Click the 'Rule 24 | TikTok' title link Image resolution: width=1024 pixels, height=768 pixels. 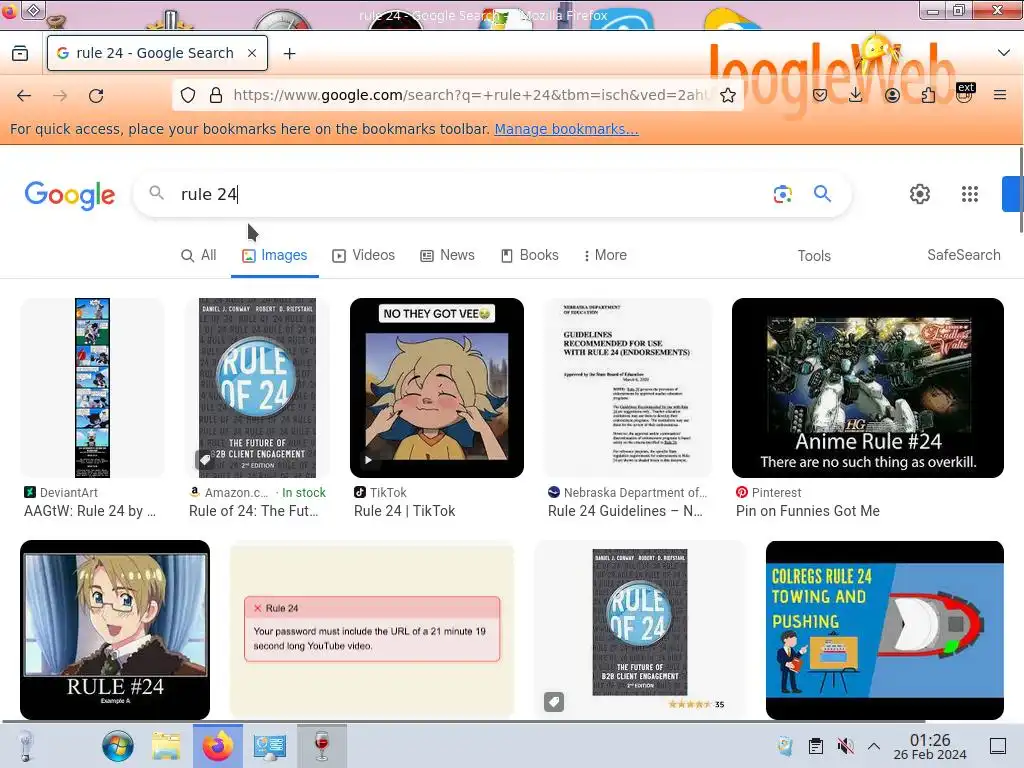[x=405, y=511]
